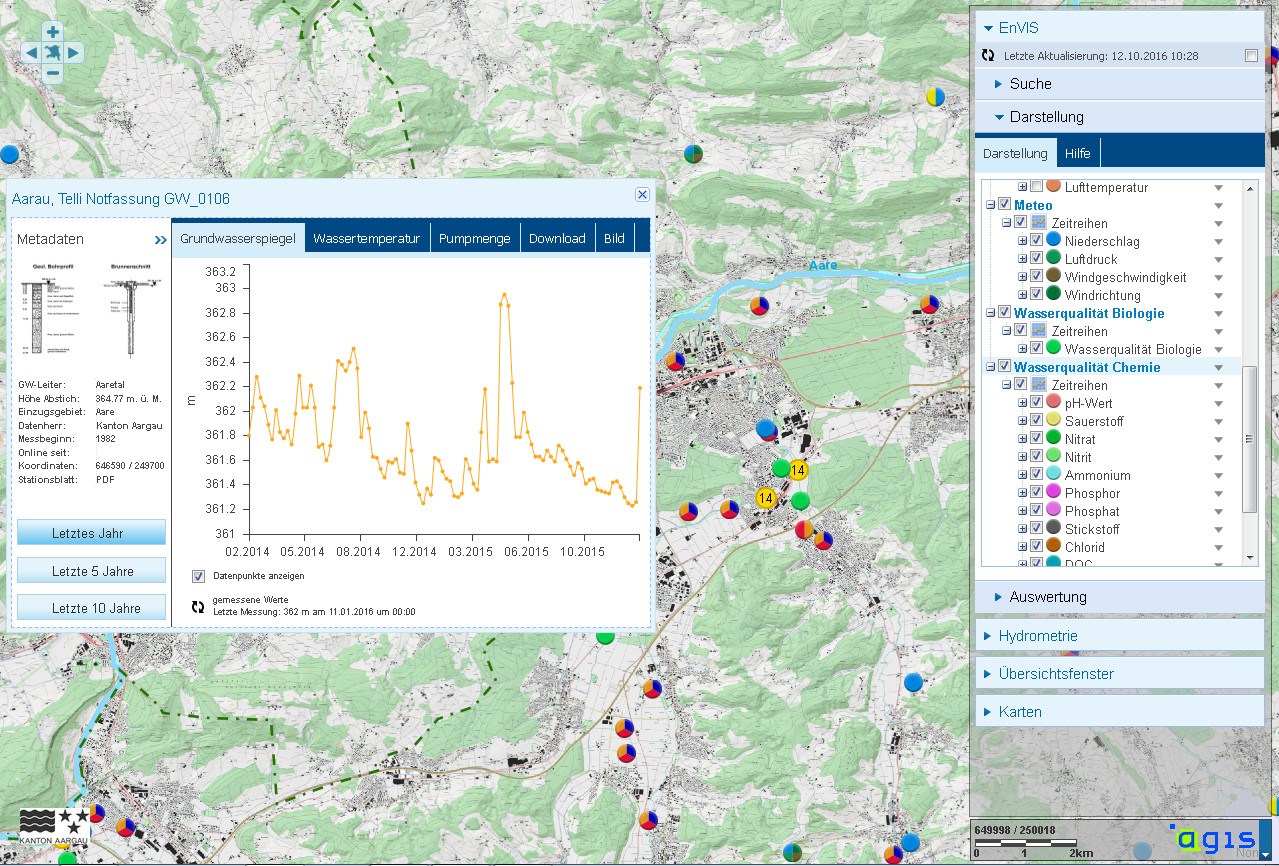Uncheck the Lufttemperatur layer checkbox
Viewport: 1279px width, 866px height.
coord(1035,187)
